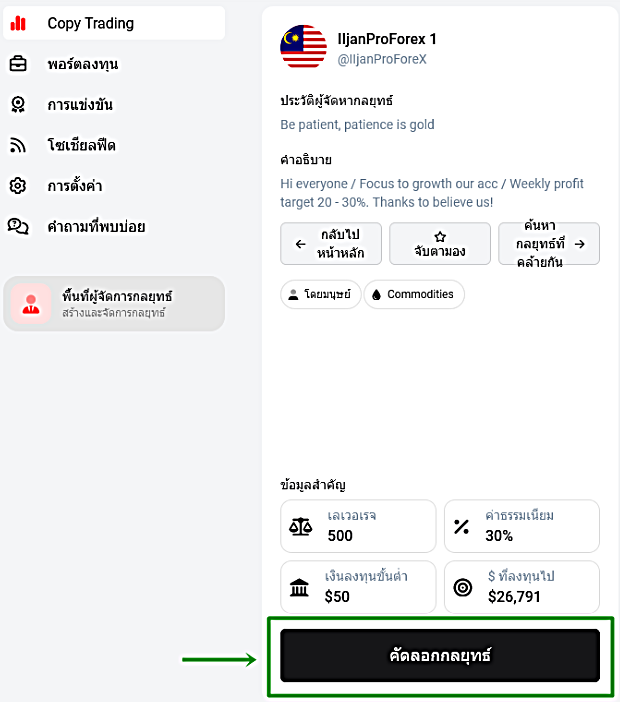Open the Copy Trading menu item
Viewport: 620px width, 702px height.
[x=114, y=23]
